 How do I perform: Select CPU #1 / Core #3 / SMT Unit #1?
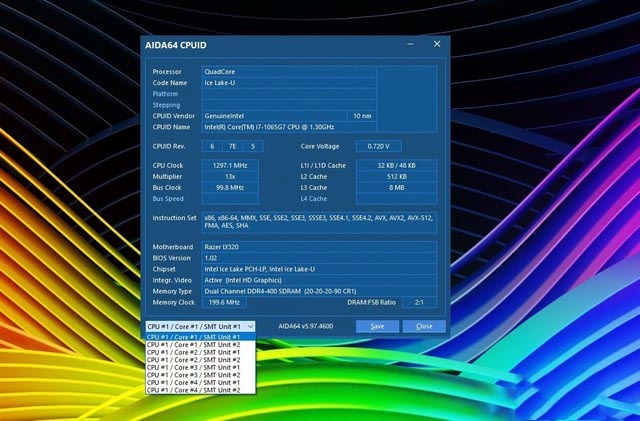coord(200,368)
